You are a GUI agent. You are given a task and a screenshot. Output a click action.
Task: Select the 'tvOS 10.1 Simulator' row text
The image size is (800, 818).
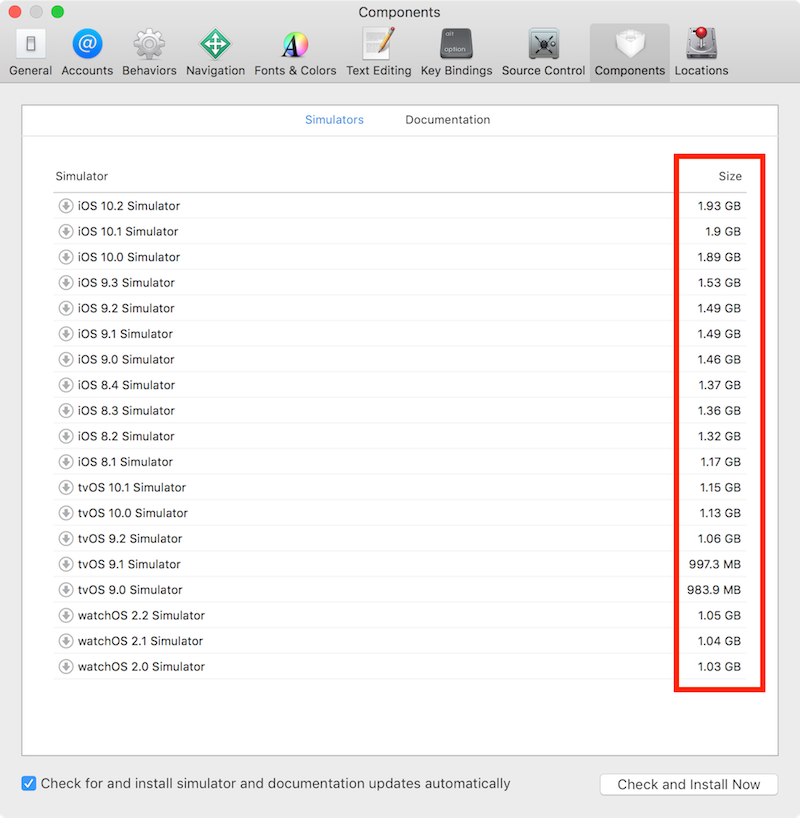coord(132,487)
